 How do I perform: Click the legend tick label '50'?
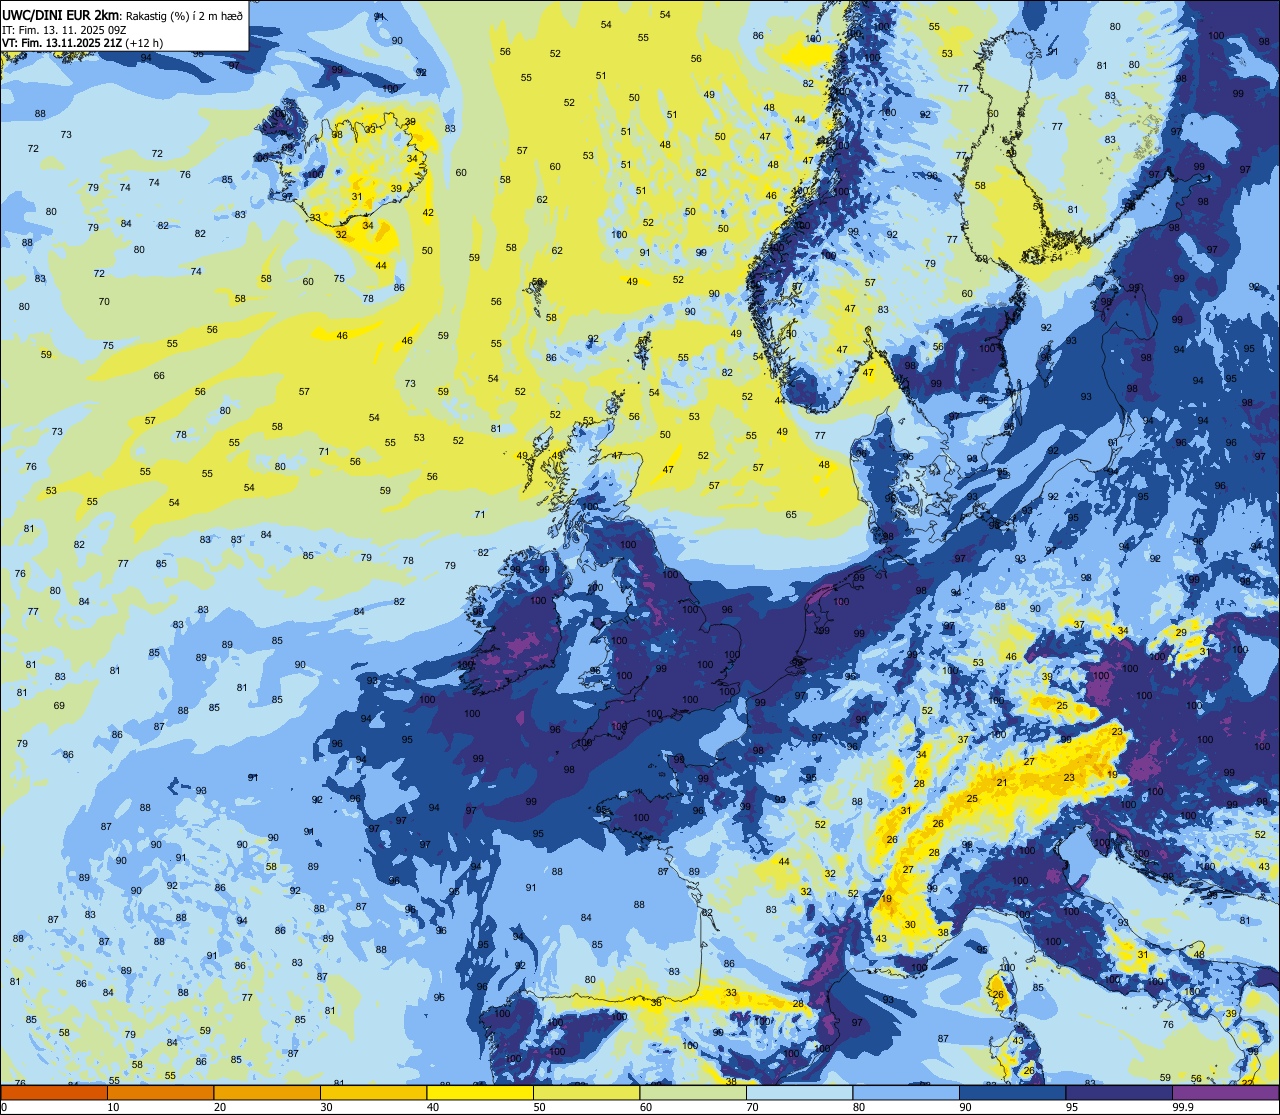pyautogui.click(x=539, y=1107)
